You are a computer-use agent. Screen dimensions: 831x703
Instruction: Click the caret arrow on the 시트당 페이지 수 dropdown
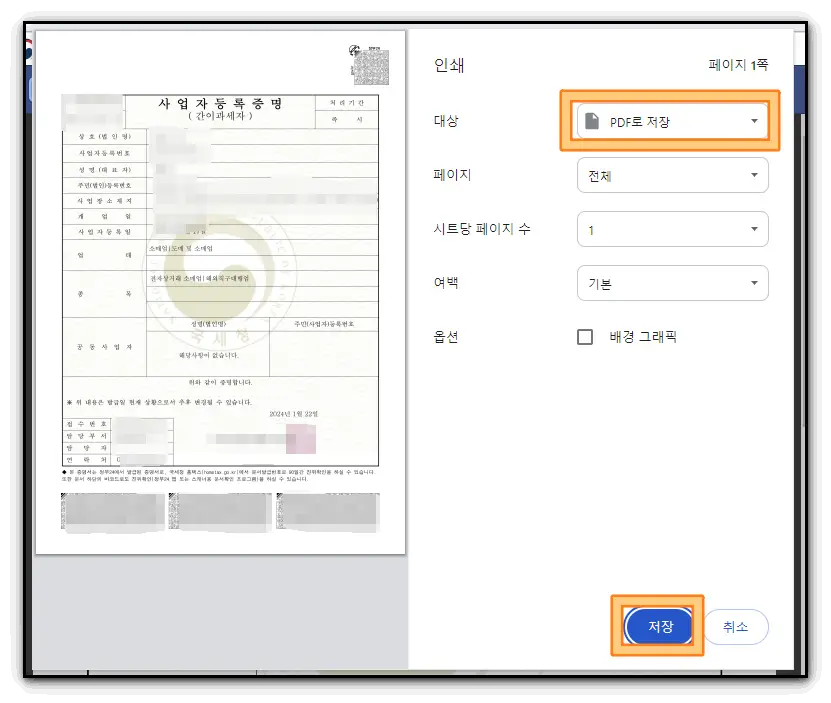click(755, 229)
